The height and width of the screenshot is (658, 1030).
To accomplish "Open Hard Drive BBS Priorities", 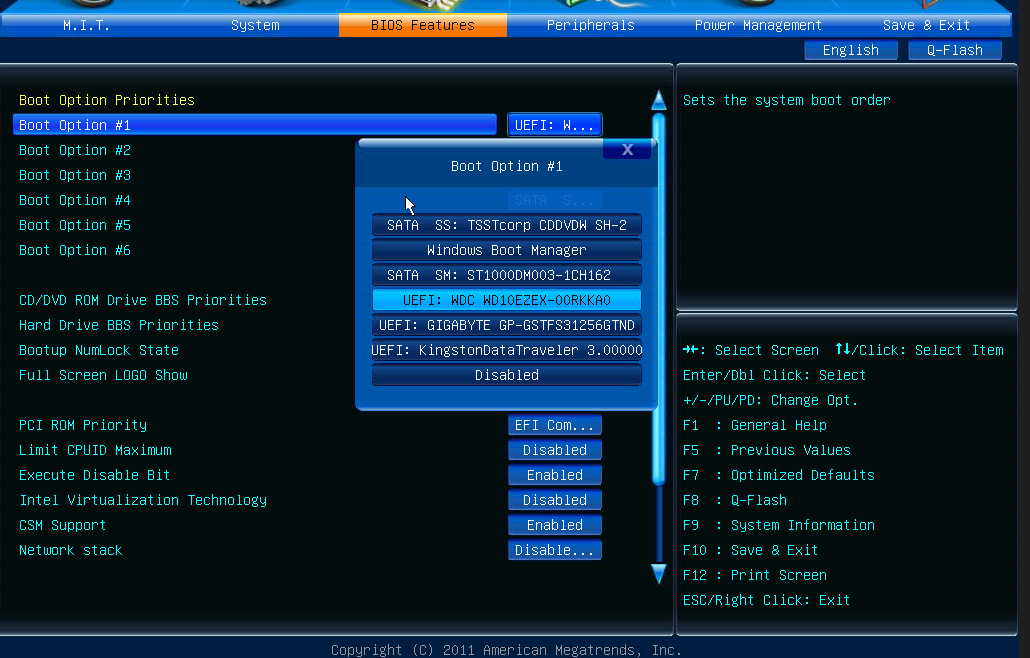I will pyautogui.click(x=119, y=325).
